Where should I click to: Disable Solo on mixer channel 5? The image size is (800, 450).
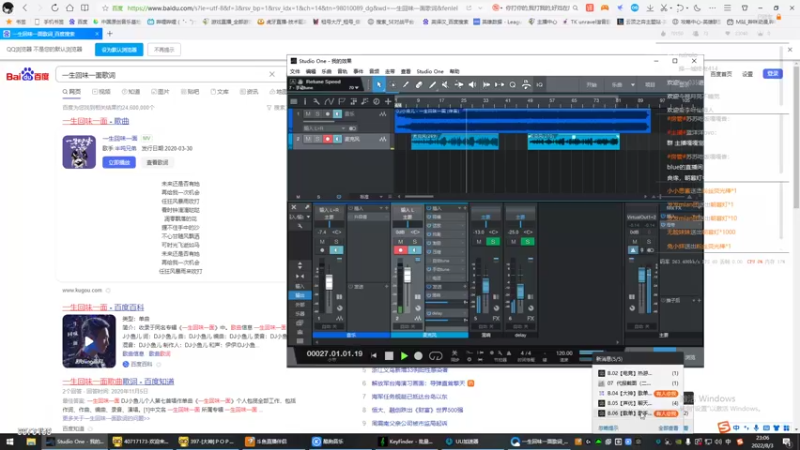click(493, 241)
